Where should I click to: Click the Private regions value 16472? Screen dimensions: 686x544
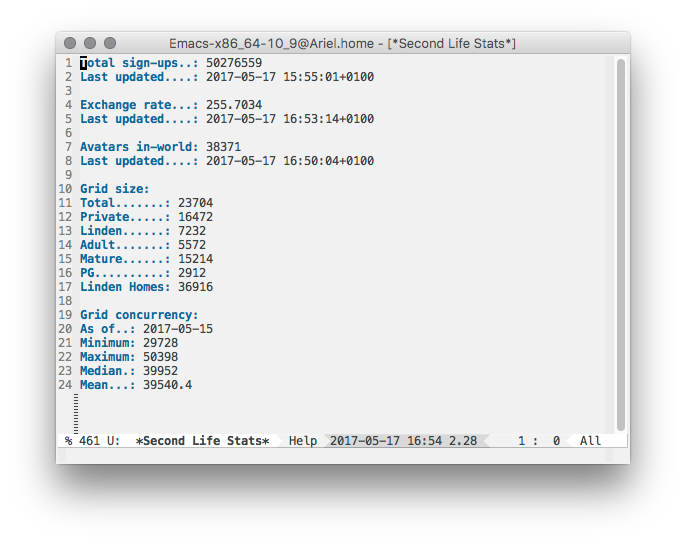tap(196, 217)
